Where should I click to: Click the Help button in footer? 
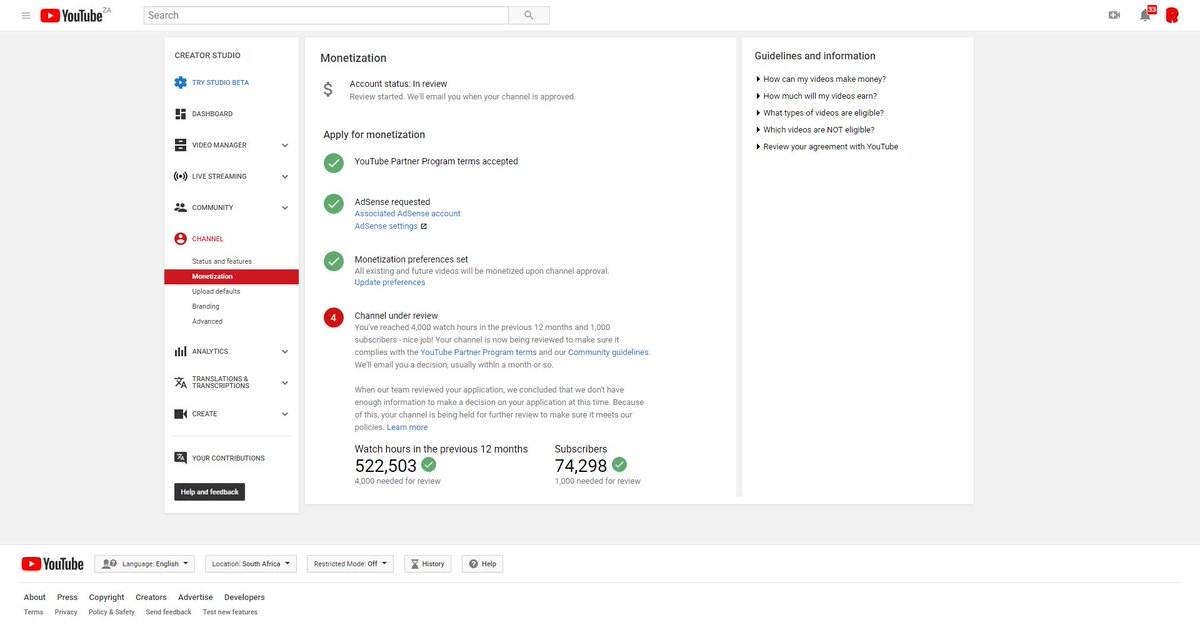[482, 564]
